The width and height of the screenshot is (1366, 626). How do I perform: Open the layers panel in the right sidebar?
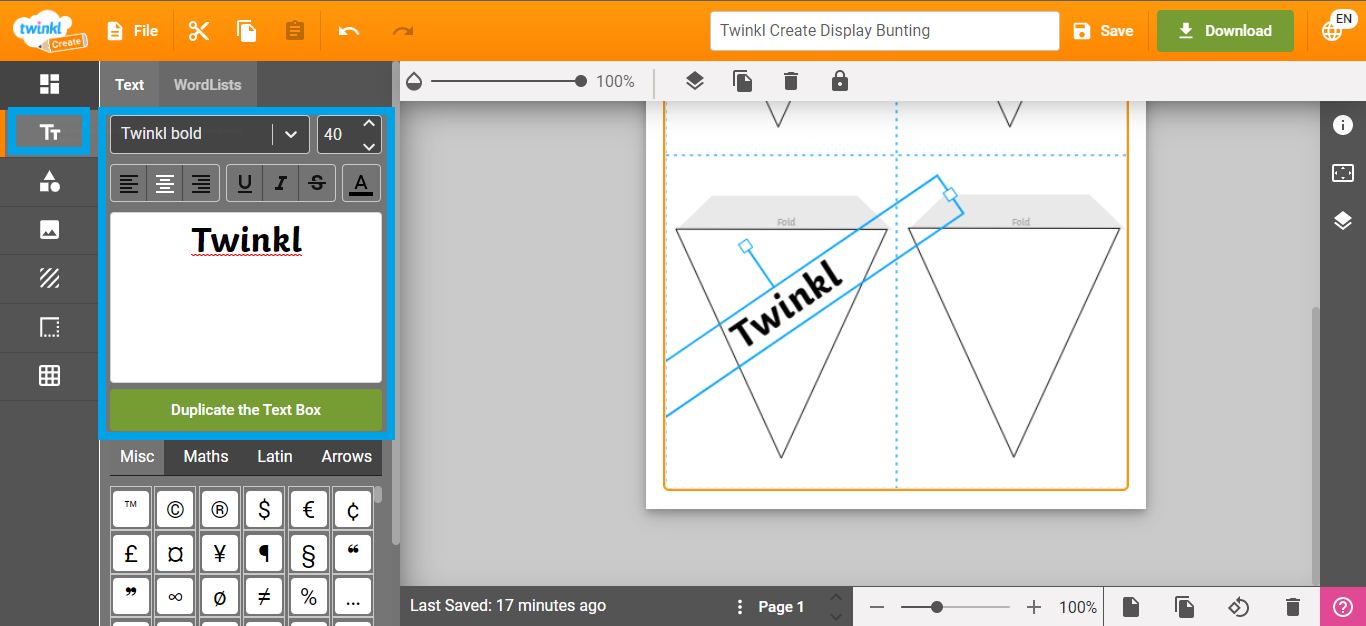pyautogui.click(x=1343, y=221)
